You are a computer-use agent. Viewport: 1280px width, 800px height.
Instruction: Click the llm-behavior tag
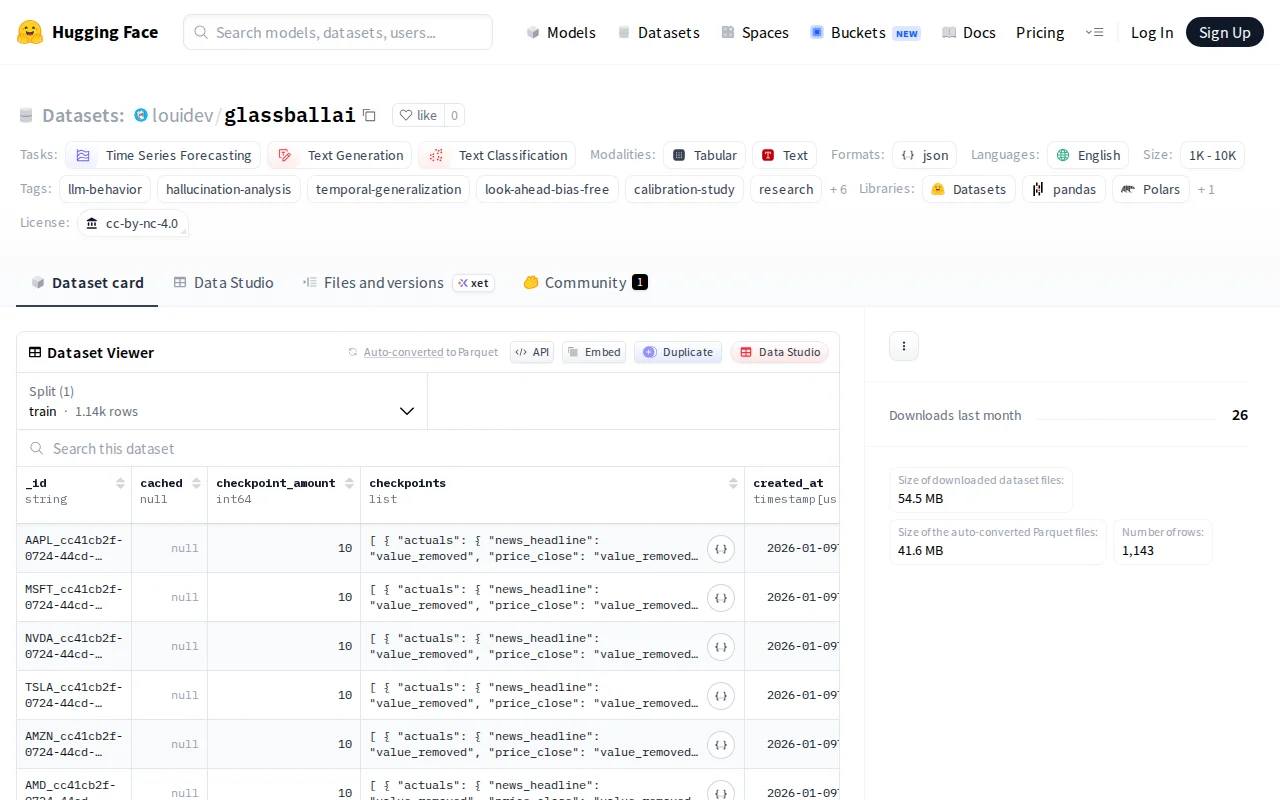(105, 189)
